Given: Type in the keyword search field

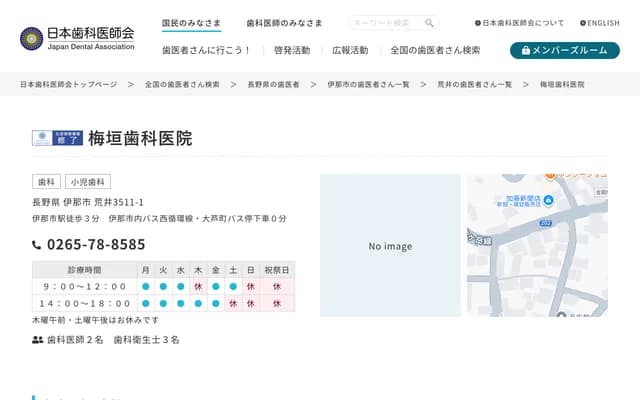Looking at the screenshot, I should pyautogui.click(x=385, y=23).
